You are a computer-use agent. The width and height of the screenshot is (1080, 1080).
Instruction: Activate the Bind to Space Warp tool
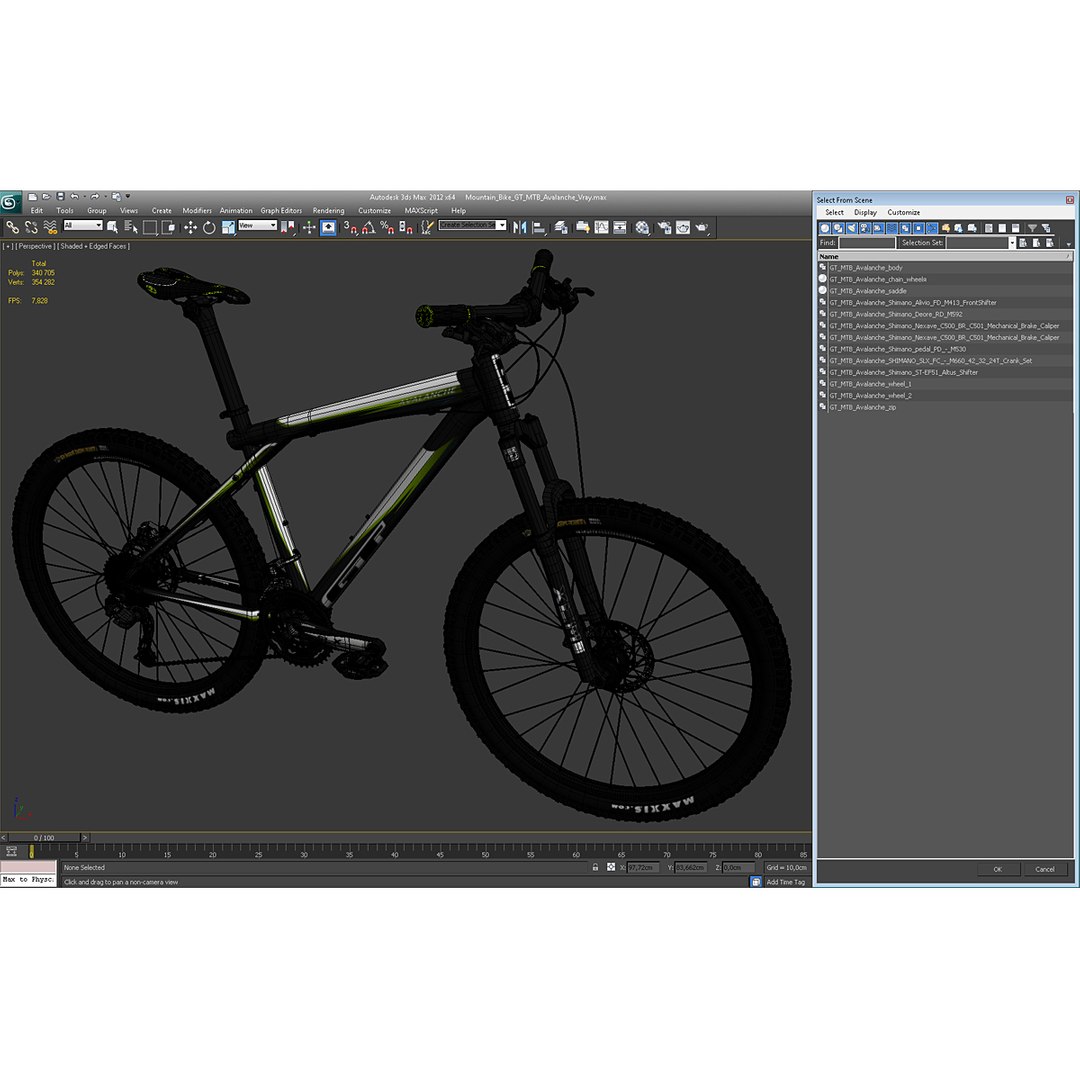pos(50,227)
